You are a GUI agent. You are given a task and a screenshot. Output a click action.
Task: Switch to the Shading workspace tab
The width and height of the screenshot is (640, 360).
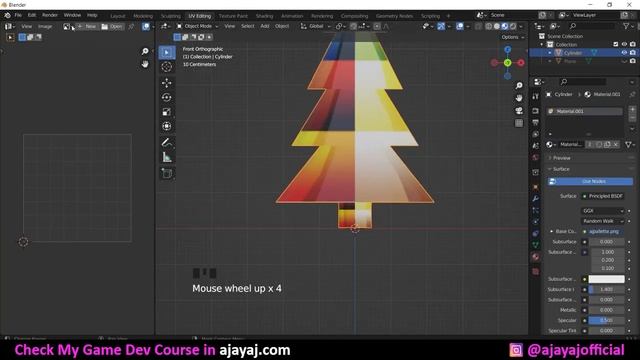pos(264,16)
